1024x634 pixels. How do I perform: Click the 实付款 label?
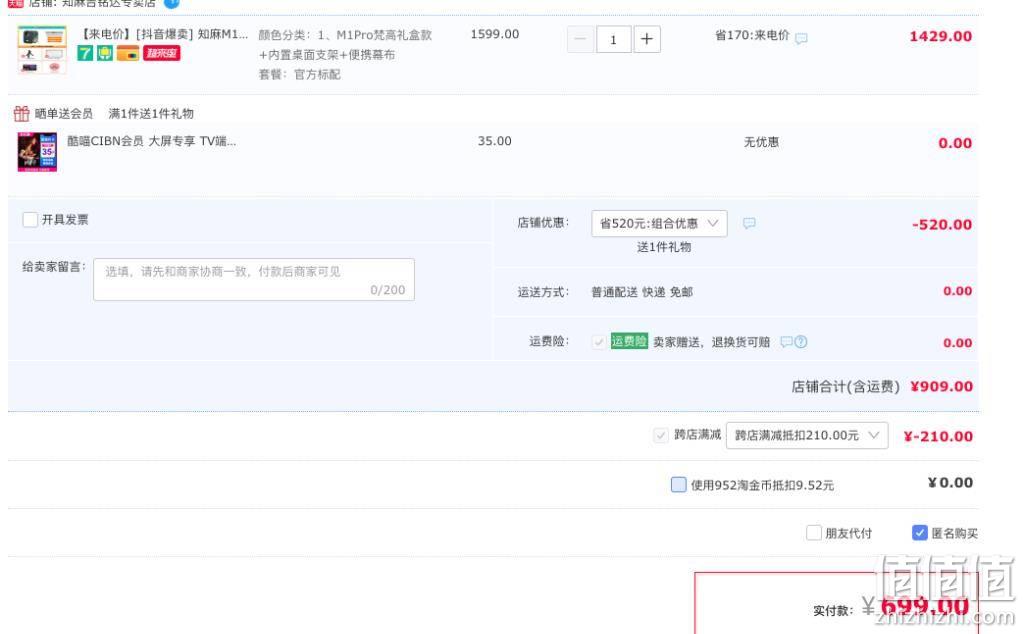point(833,610)
